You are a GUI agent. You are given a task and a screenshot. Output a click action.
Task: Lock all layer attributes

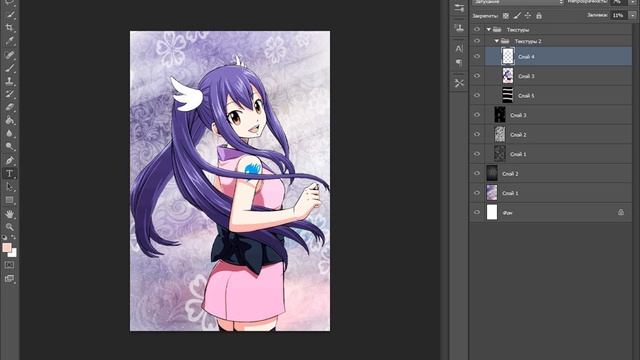pos(539,16)
